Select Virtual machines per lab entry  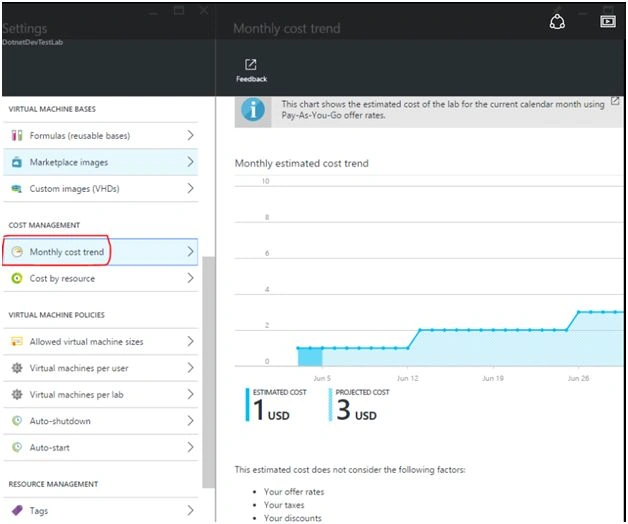coord(101,394)
